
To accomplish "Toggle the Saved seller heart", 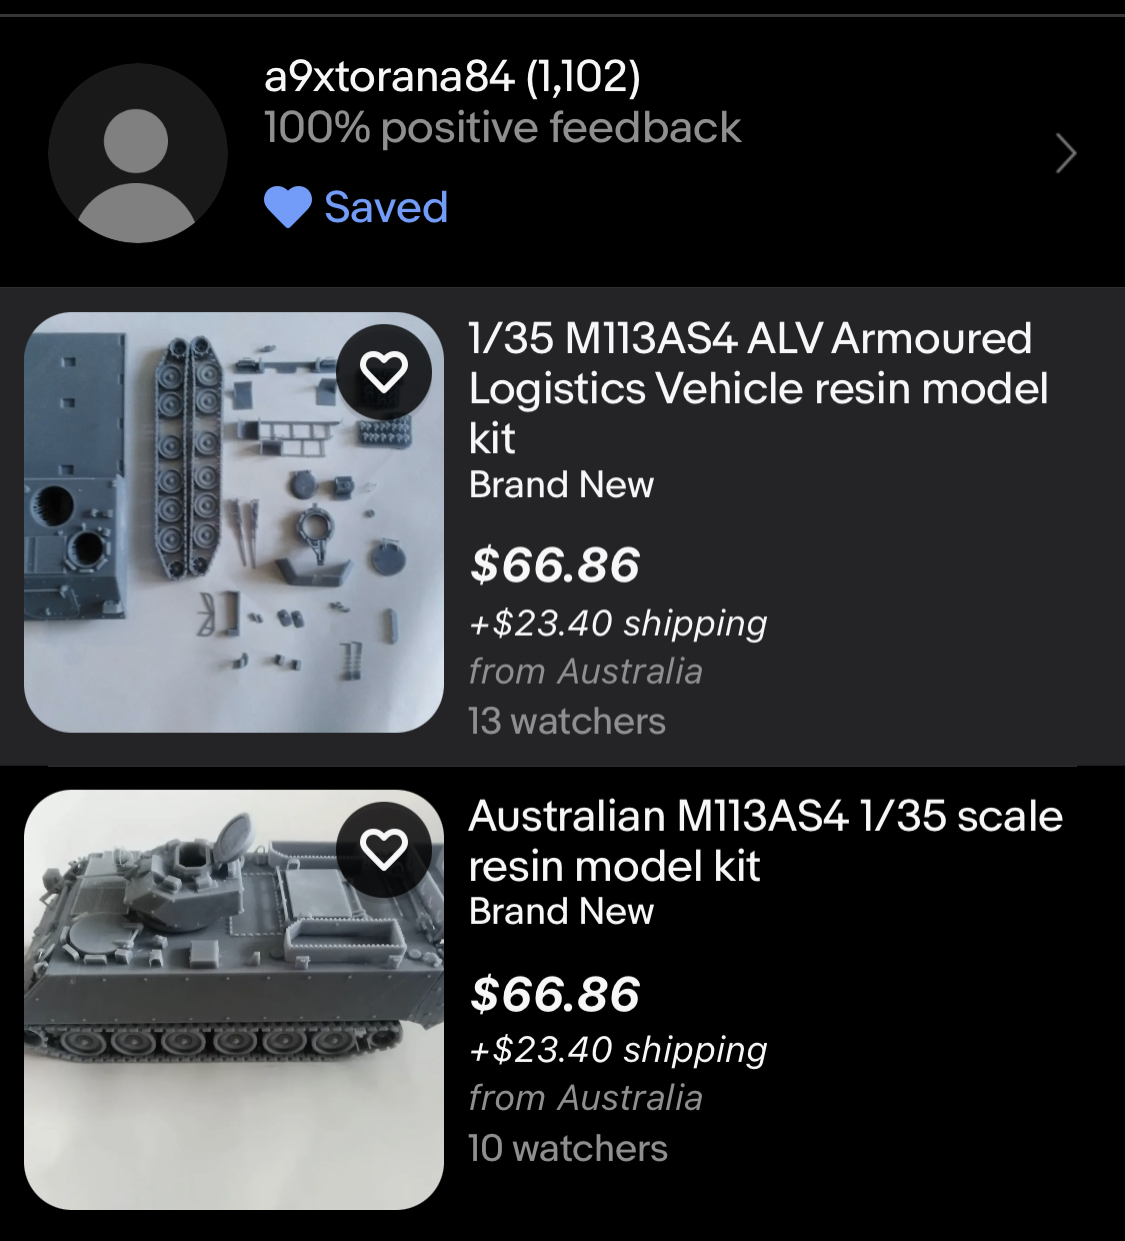I will click(288, 208).
